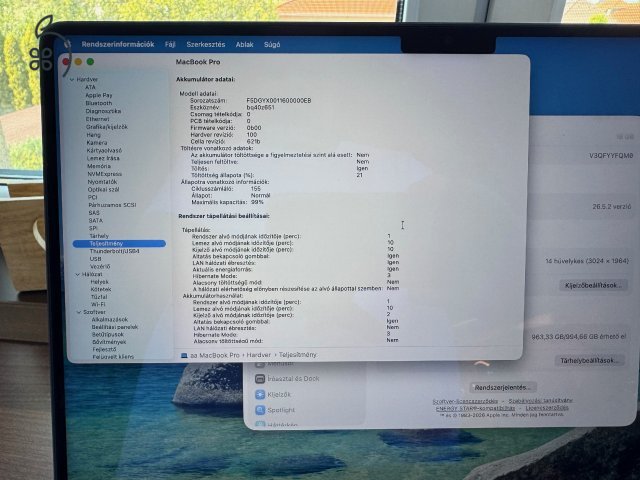Select Memória in the sidebar
This screenshot has width=640, height=480.
98,166
